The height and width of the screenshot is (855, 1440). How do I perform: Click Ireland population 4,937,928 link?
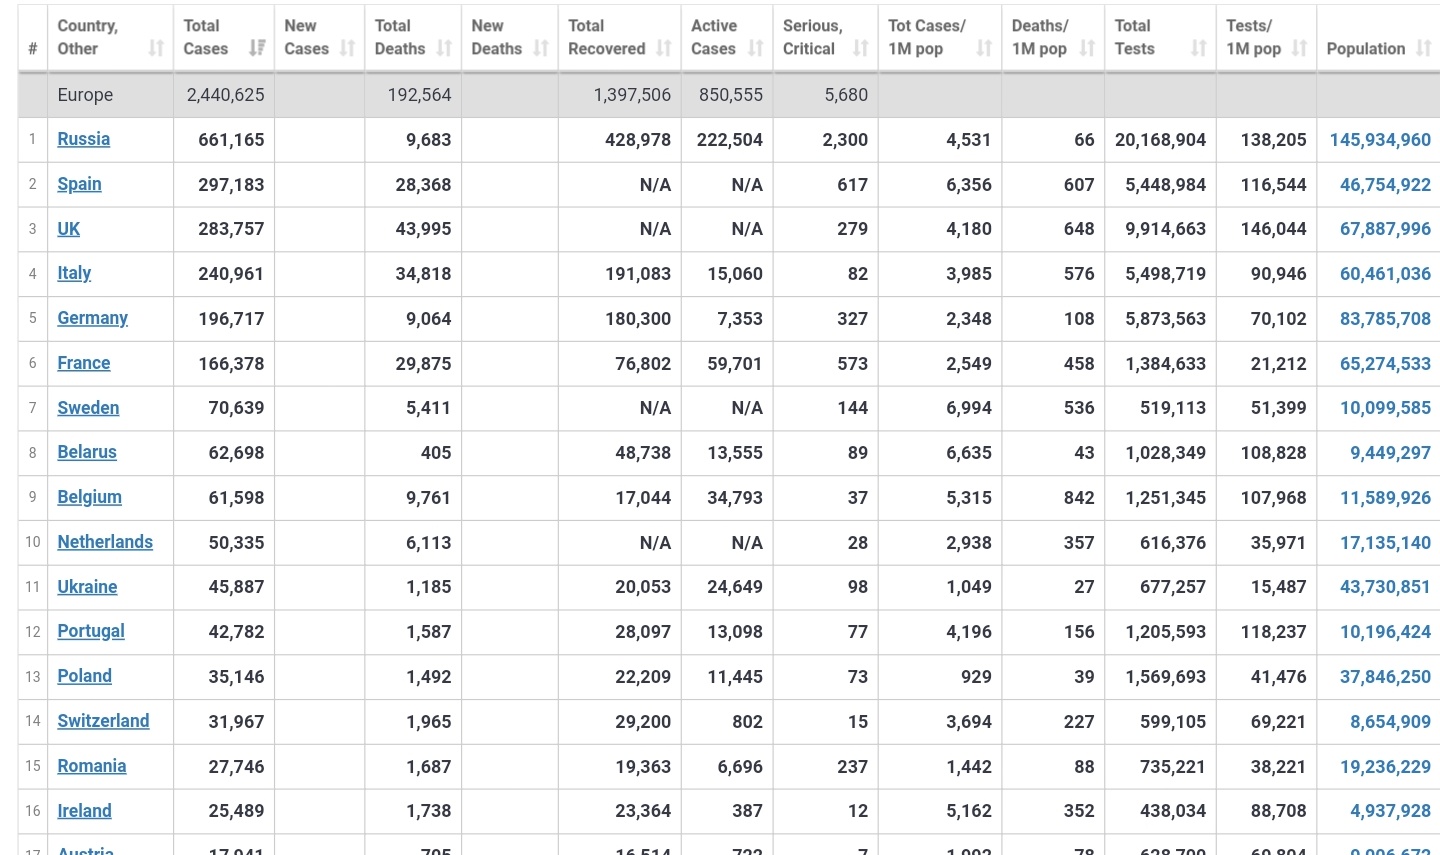click(1390, 811)
